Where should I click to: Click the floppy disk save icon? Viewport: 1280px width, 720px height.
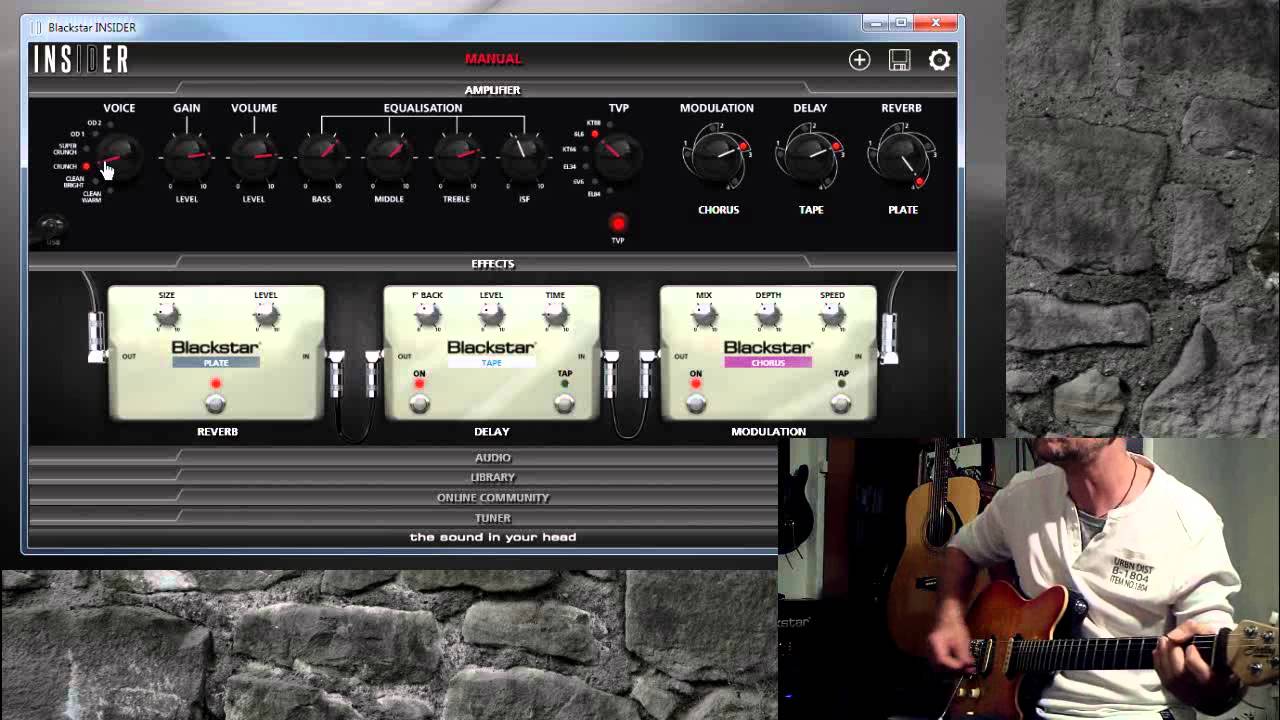point(899,60)
